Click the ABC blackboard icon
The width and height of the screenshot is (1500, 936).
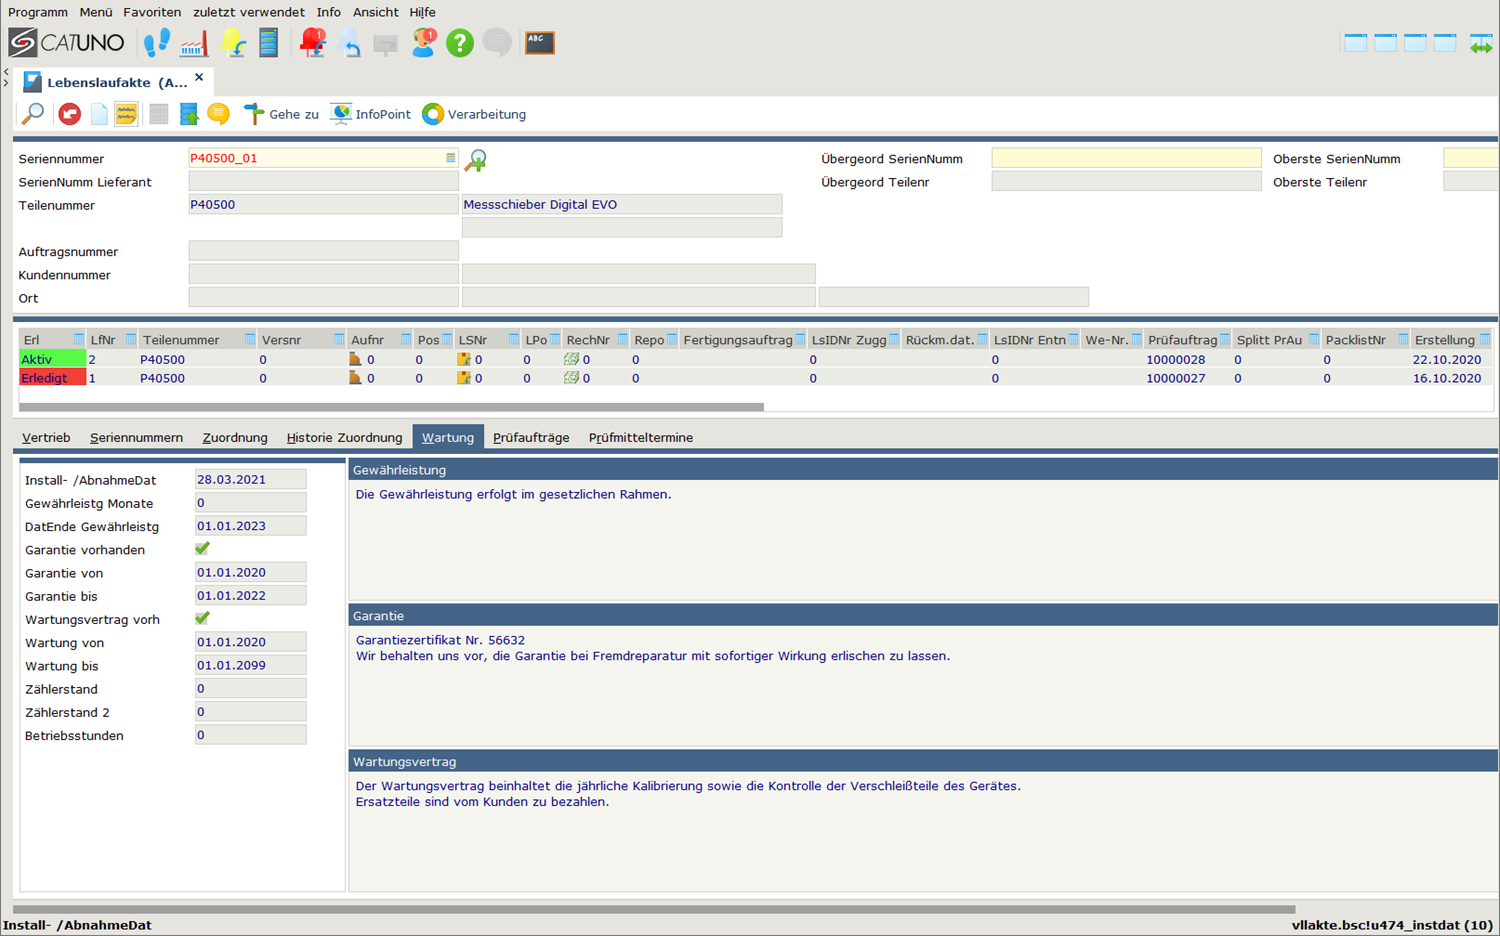coord(540,43)
